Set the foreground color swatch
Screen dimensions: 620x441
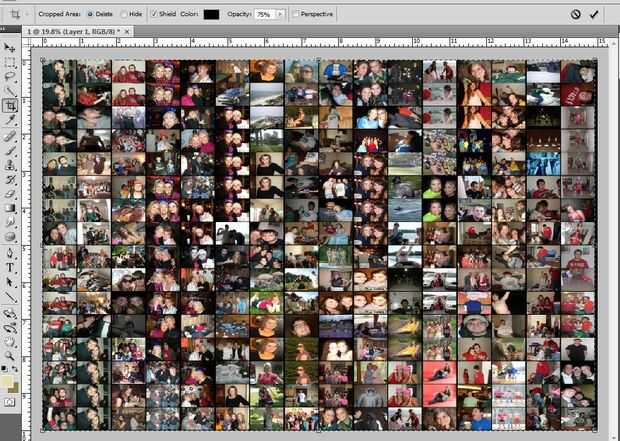7,382
